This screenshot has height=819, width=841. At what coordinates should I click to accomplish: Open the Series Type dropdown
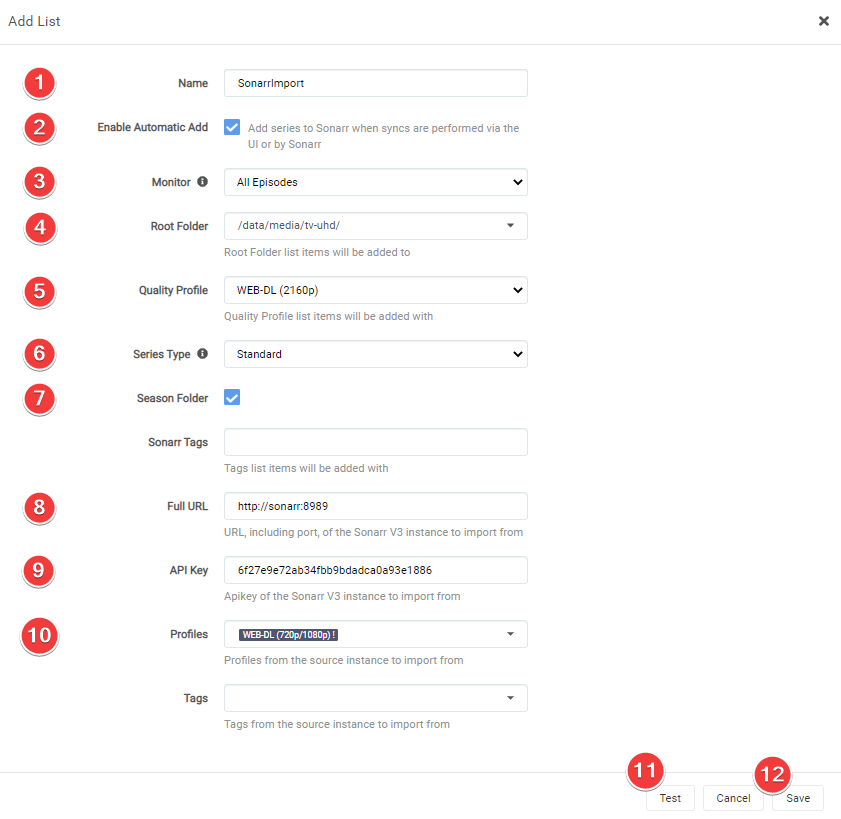(375, 354)
